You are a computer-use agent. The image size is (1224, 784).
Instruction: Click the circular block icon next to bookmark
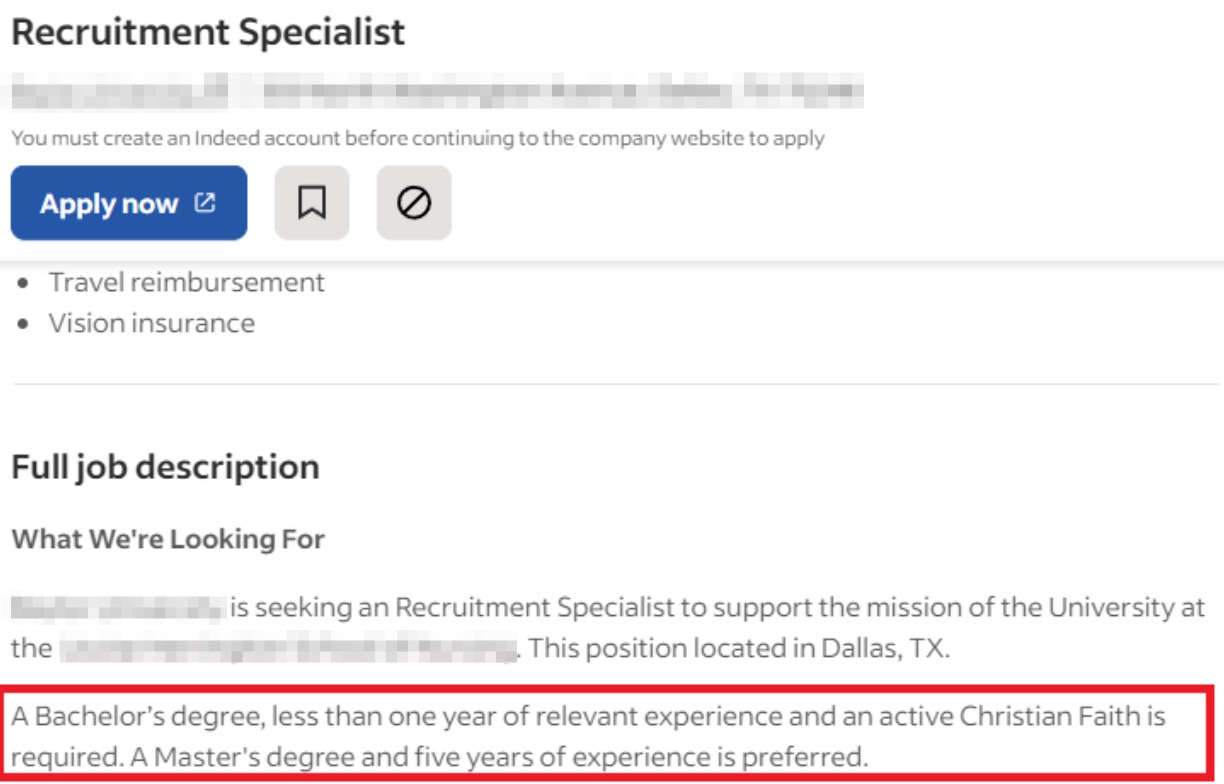(x=415, y=203)
